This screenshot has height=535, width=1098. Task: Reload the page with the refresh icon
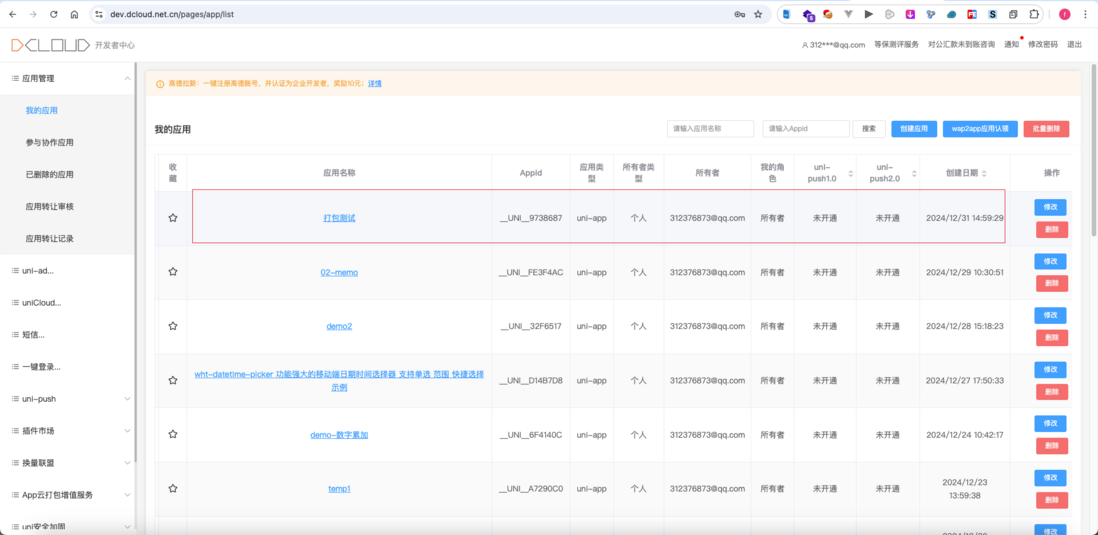pos(54,14)
